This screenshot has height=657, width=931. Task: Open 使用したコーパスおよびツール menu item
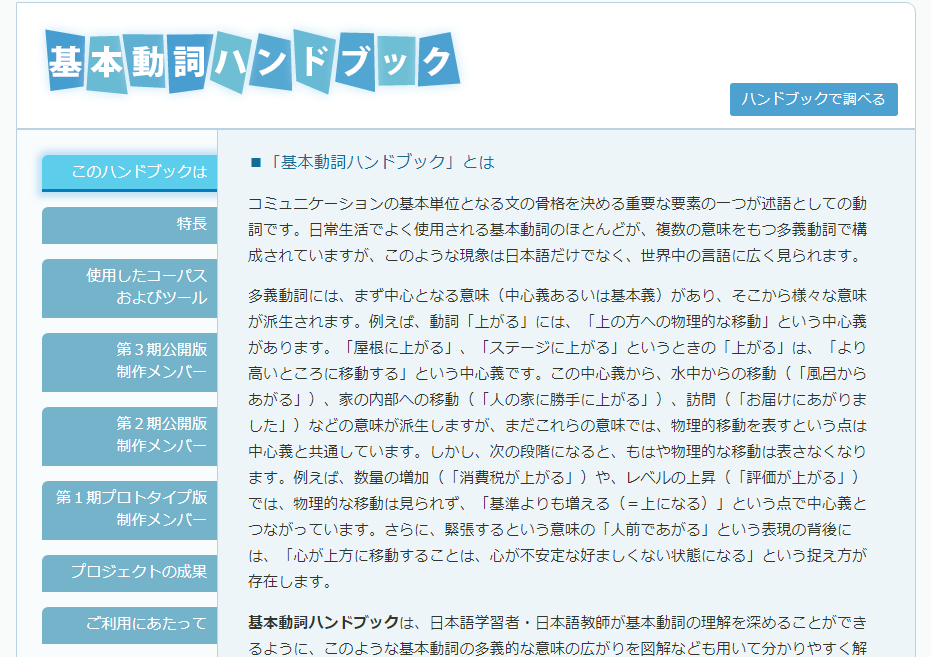tap(129, 288)
